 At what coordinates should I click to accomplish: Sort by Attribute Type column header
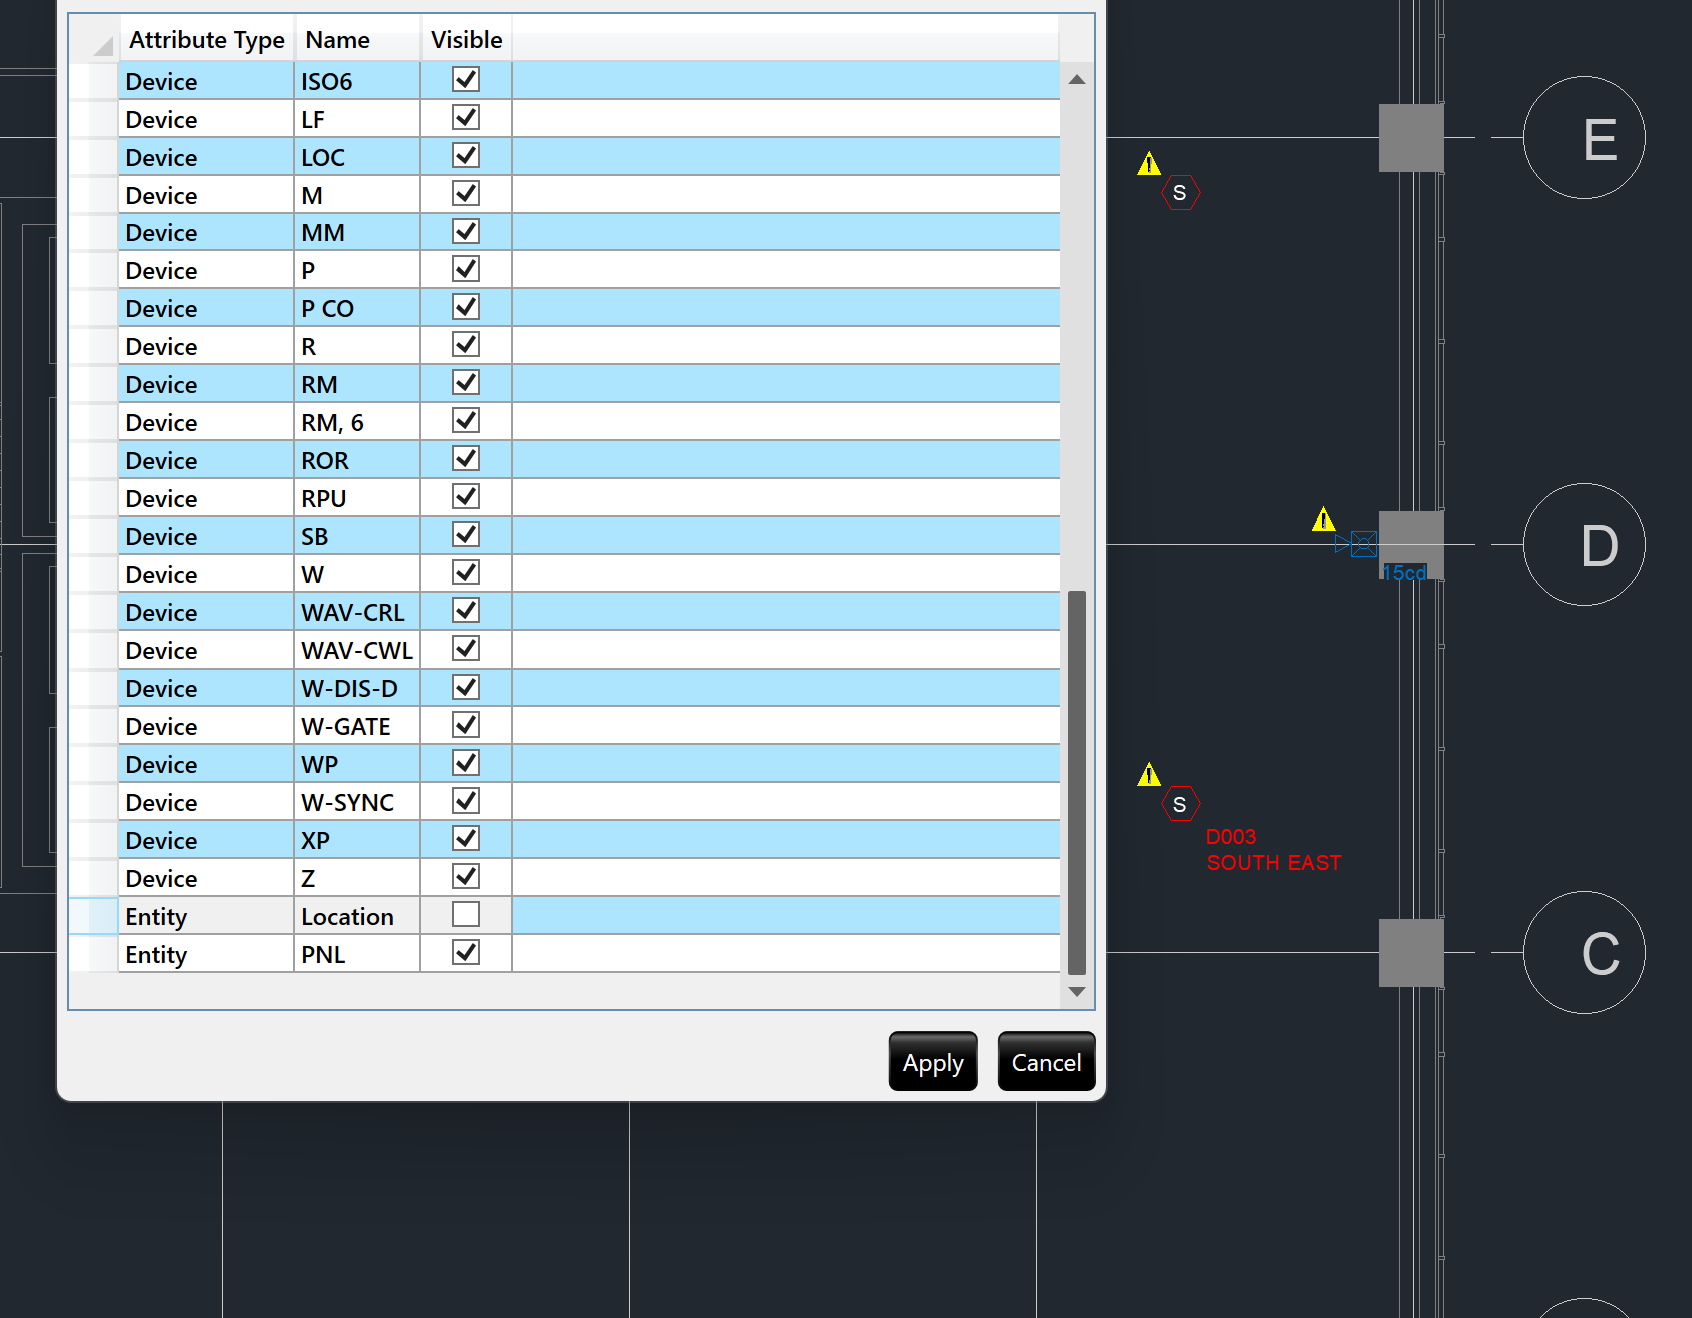(x=207, y=40)
